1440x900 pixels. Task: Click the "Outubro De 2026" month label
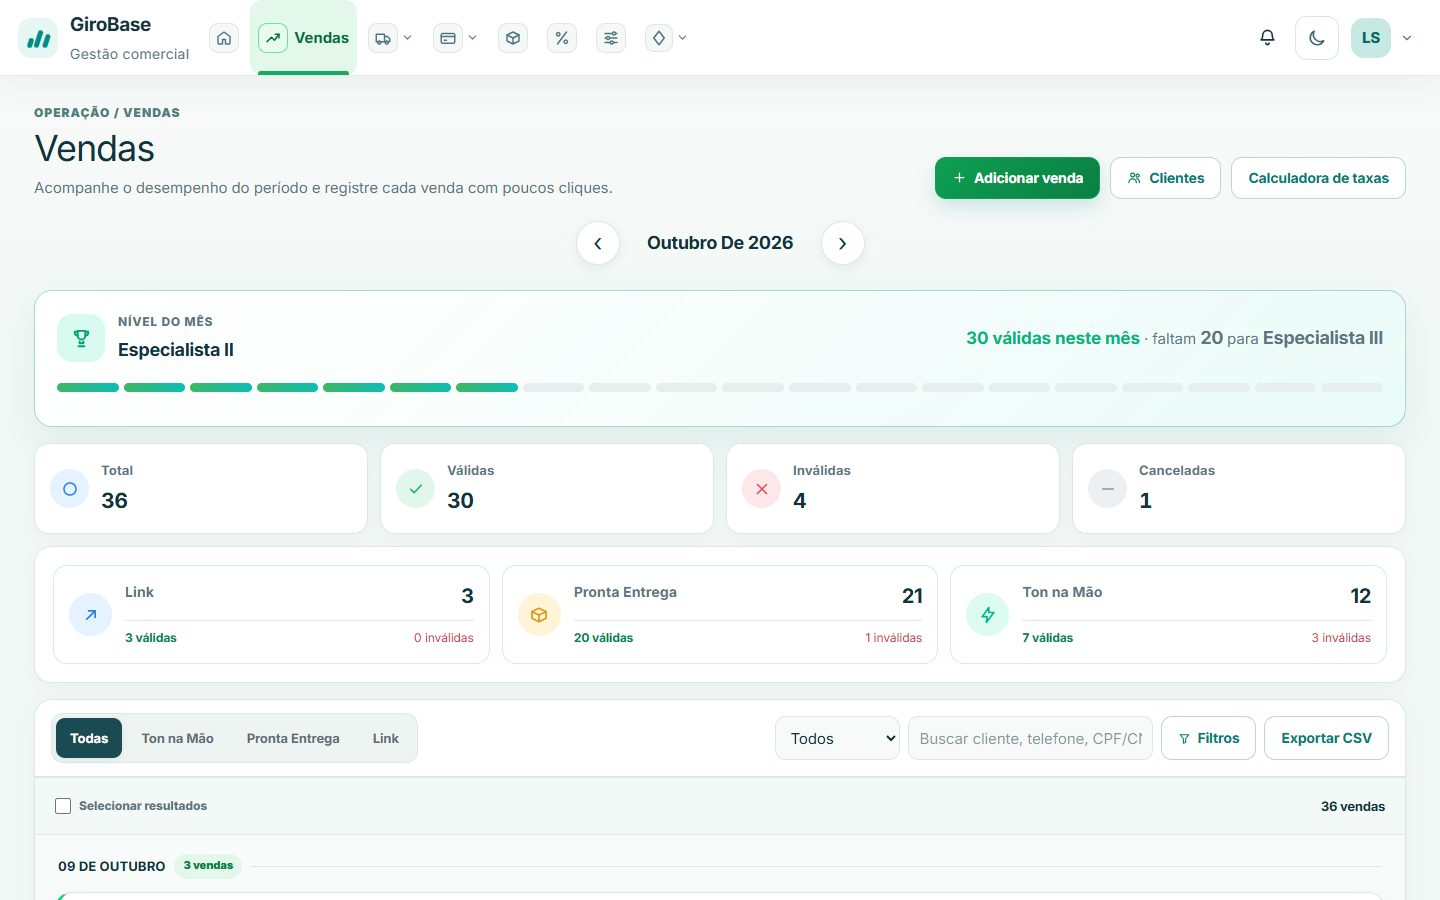tap(720, 243)
